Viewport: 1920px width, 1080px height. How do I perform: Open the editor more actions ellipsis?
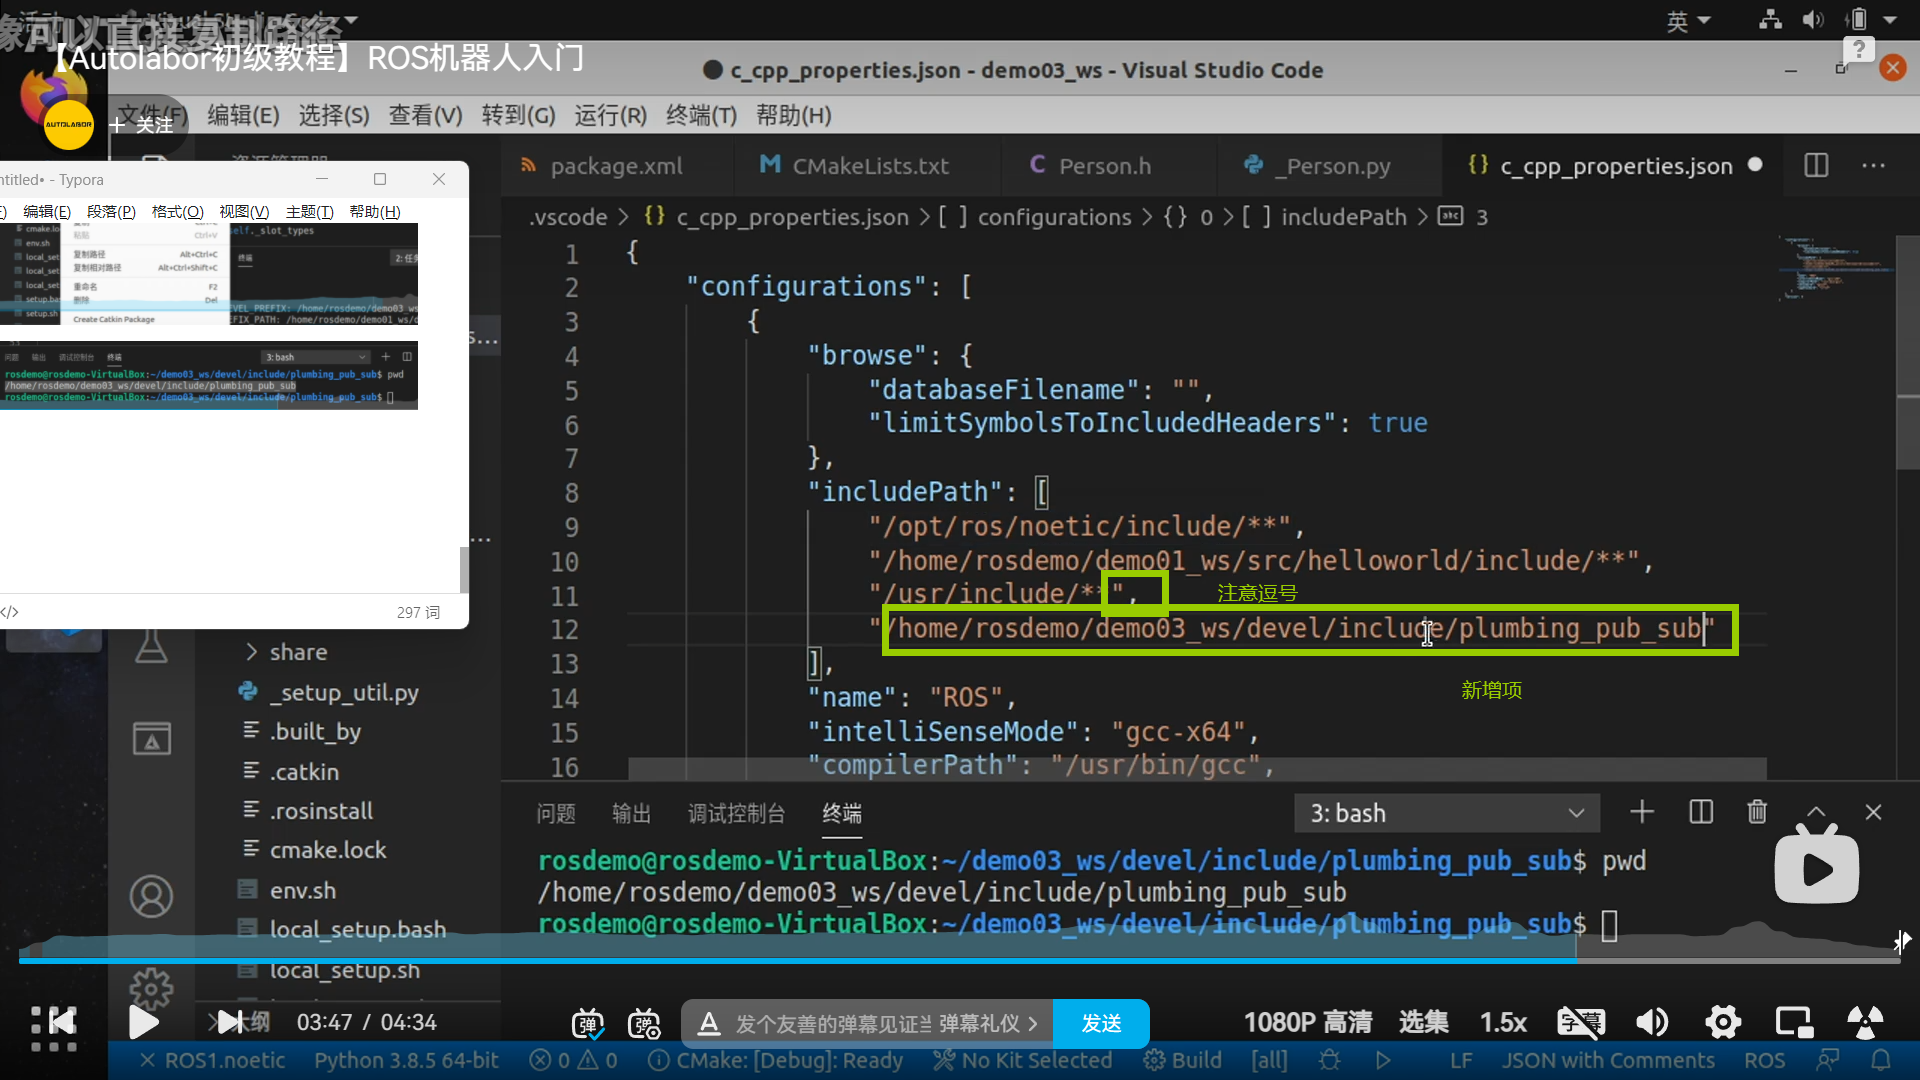(1873, 165)
